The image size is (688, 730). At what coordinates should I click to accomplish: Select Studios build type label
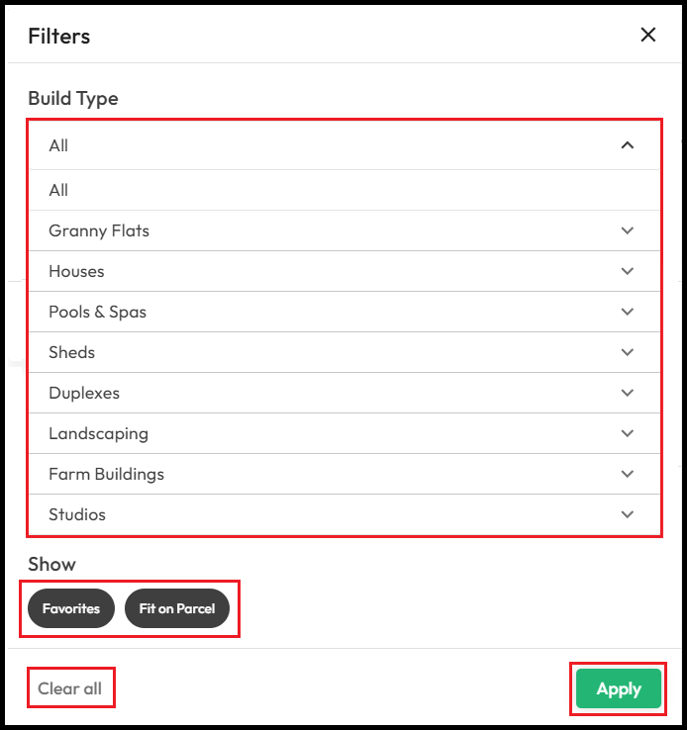point(77,514)
